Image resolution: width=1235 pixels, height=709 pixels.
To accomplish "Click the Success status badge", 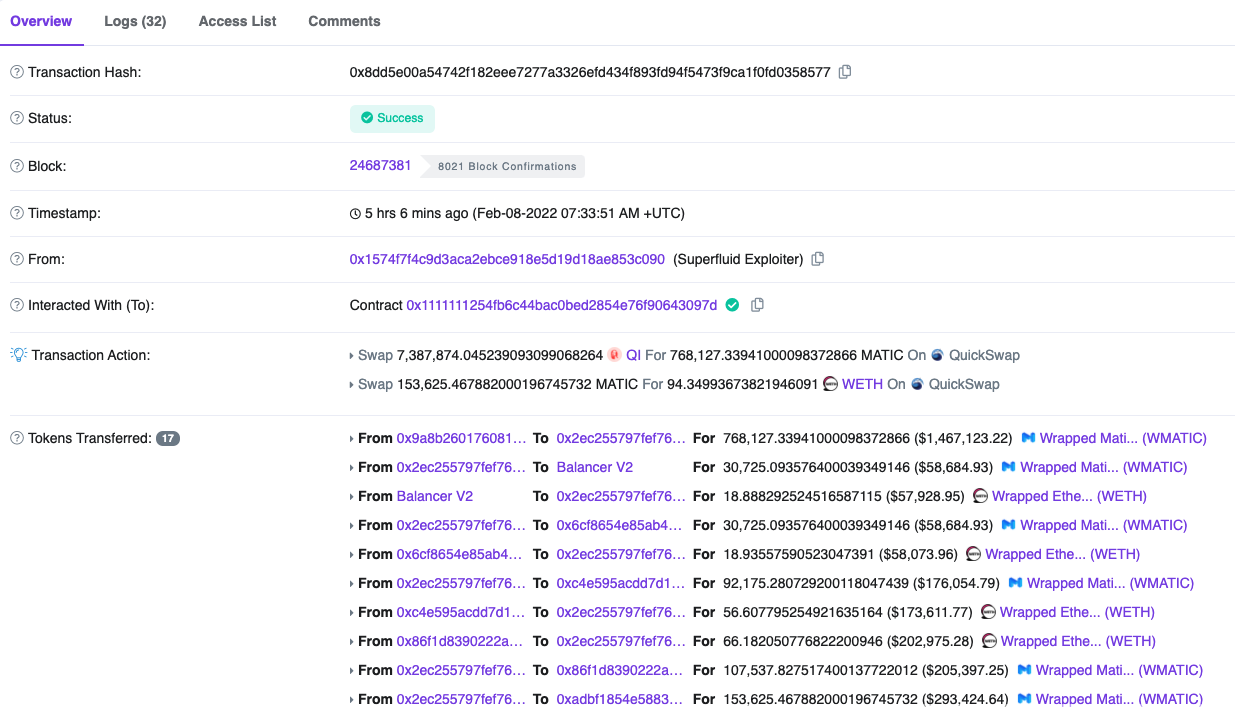I will [392, 118].
